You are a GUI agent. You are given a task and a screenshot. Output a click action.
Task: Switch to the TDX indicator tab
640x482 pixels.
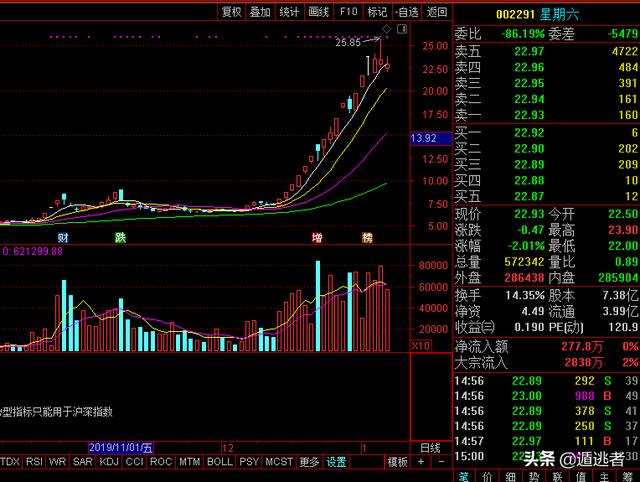coord(10,462)
